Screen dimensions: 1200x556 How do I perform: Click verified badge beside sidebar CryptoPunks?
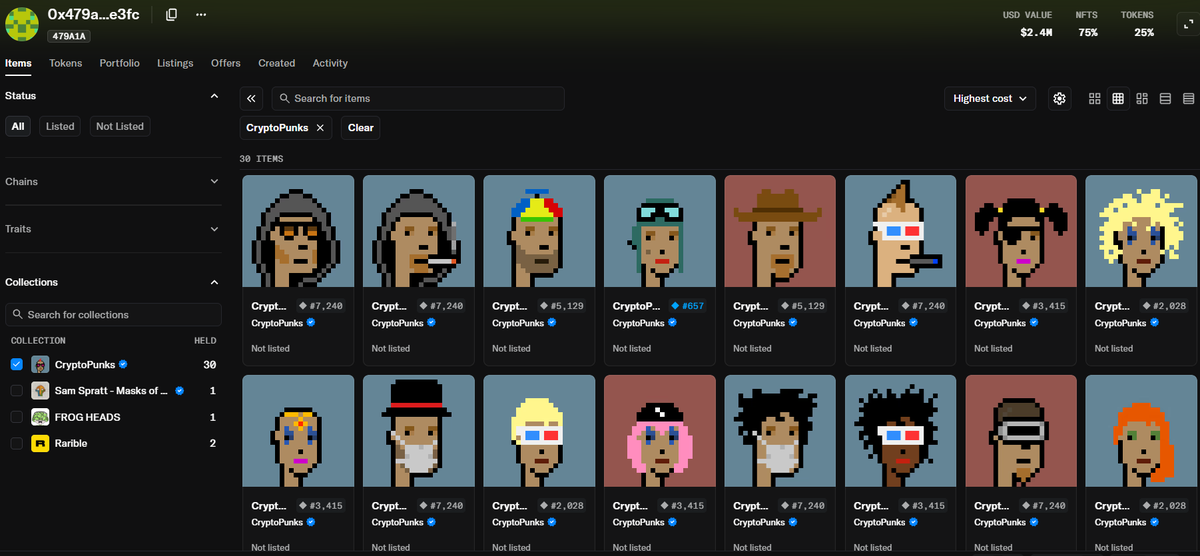(x=123, y=365)
